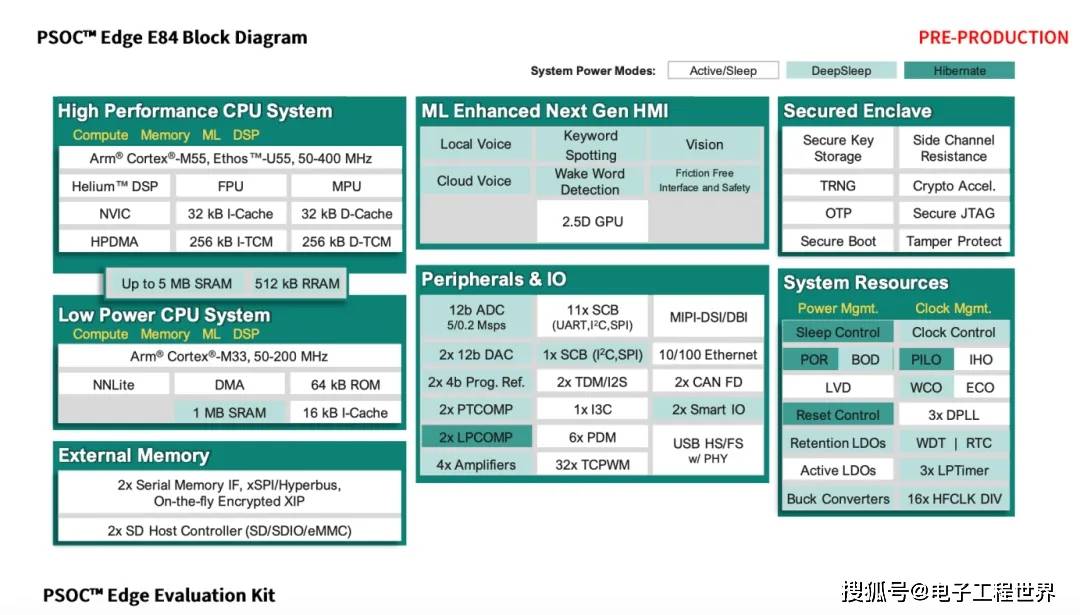This screenshot has width=1080, height=615.
Task: Click the Secure Boot block
Action: (x=838, y=241)
